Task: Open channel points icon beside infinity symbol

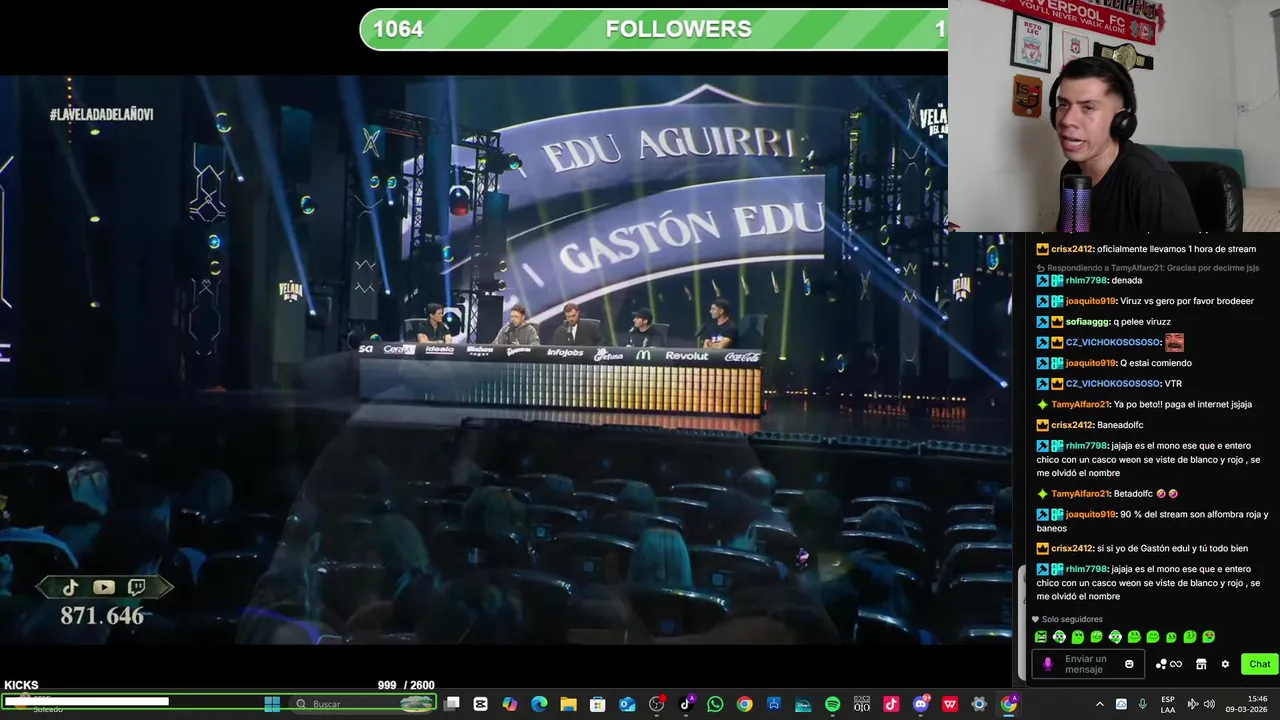Action: pyautogui.click(x=1161, y=664)
